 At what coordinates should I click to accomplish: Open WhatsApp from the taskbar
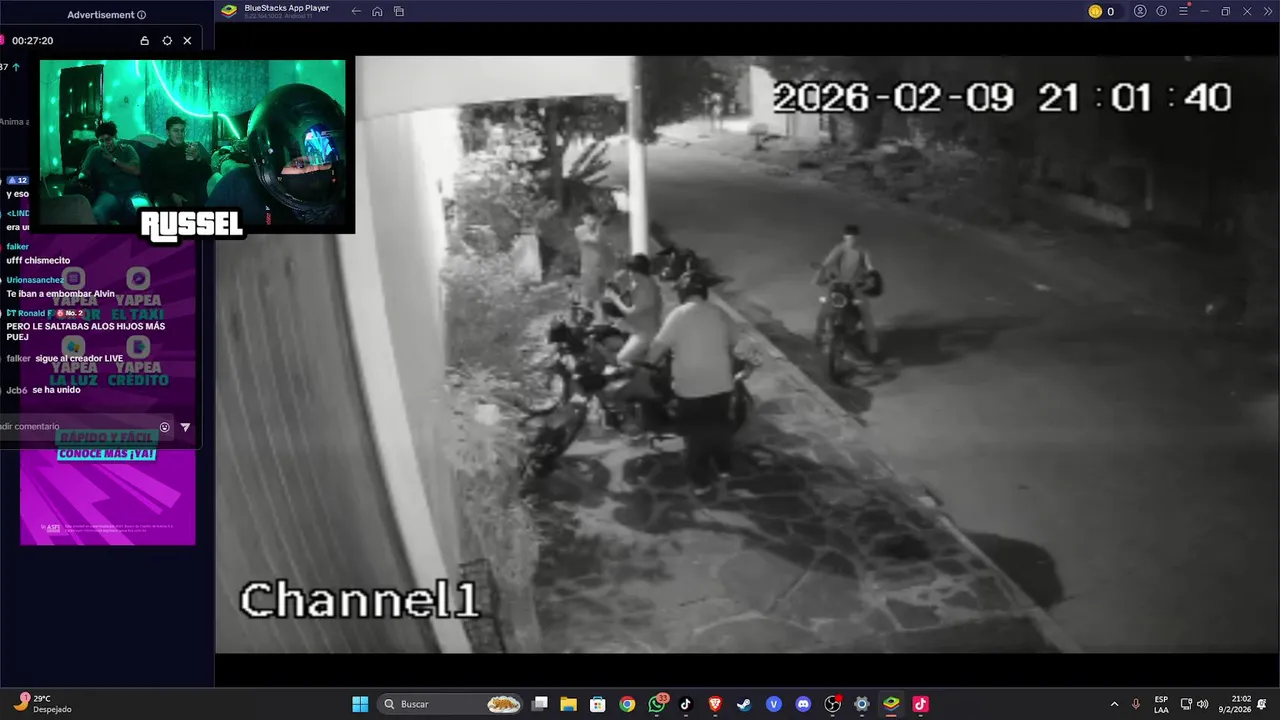tap(657, 704)
